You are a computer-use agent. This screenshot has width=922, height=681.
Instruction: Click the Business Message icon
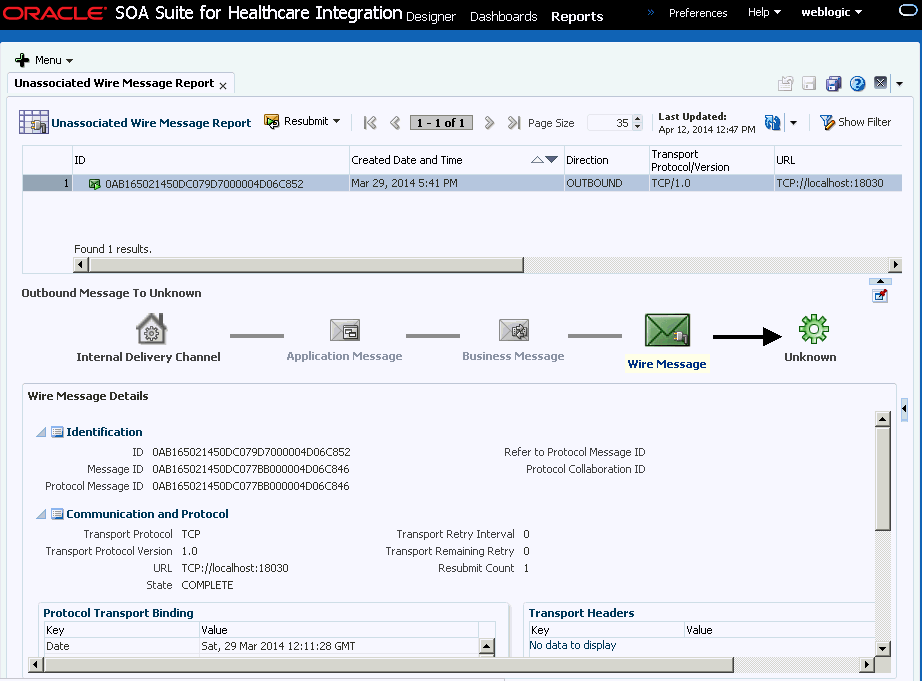coord(513,330)
